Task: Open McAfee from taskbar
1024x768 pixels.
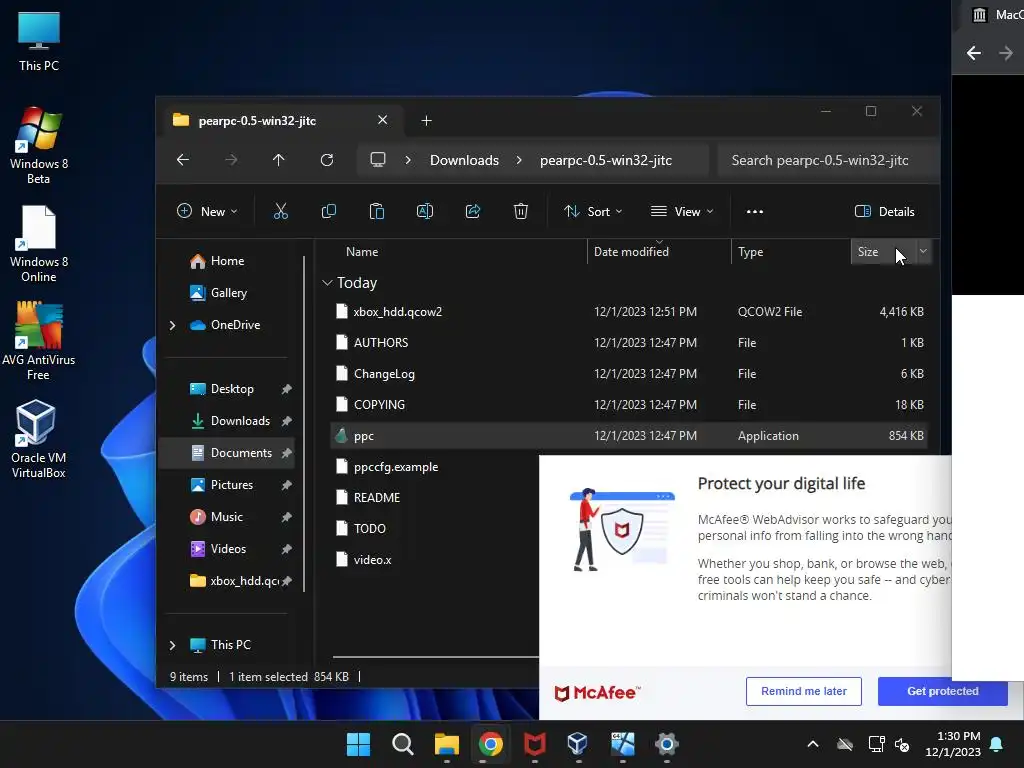Action: coord(534,744)
